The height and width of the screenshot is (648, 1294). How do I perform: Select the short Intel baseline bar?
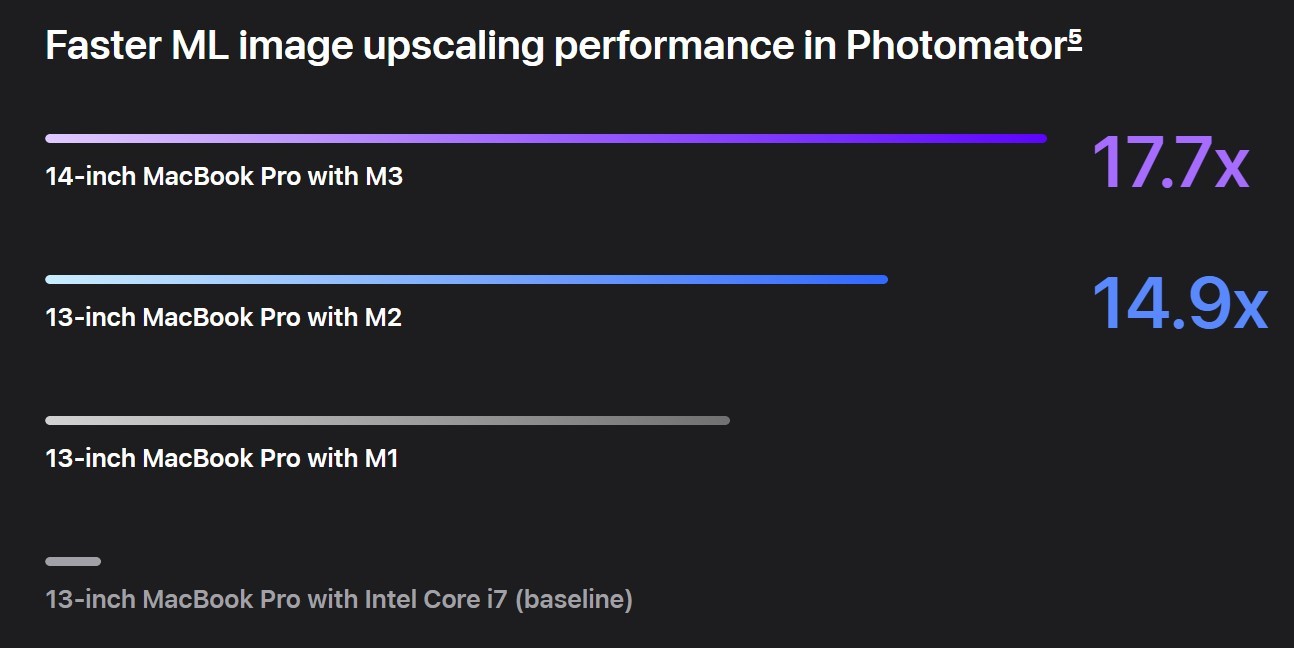[x=73, y=561]
